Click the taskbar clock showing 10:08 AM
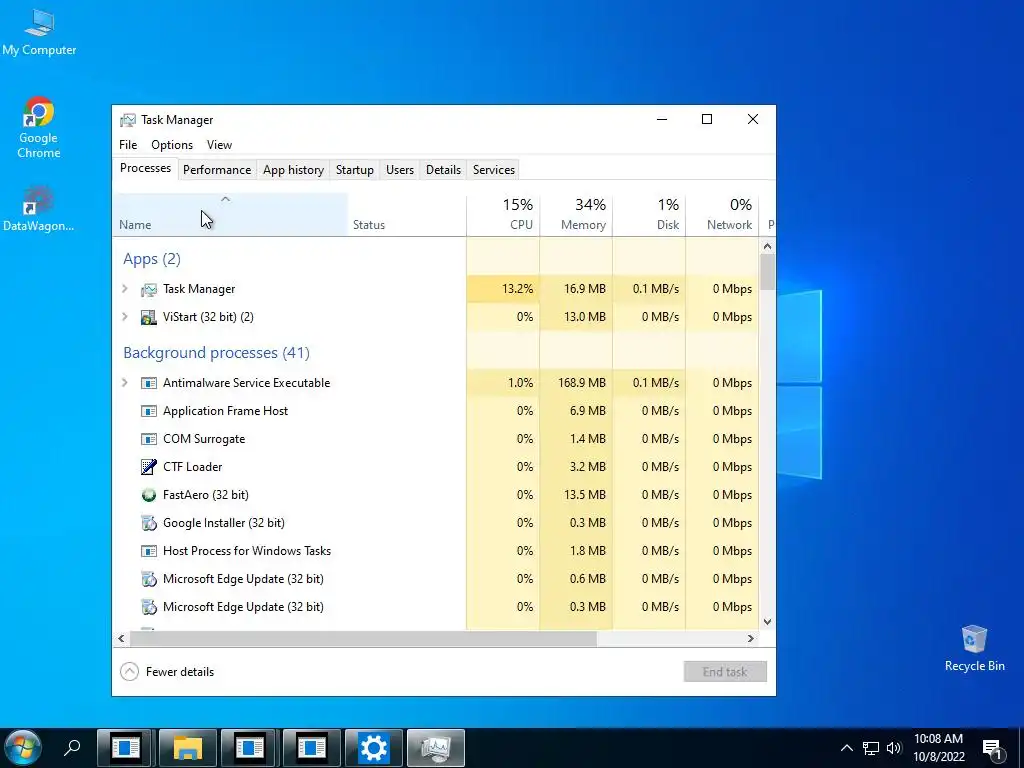The image size is (1024, 768). 938,748
